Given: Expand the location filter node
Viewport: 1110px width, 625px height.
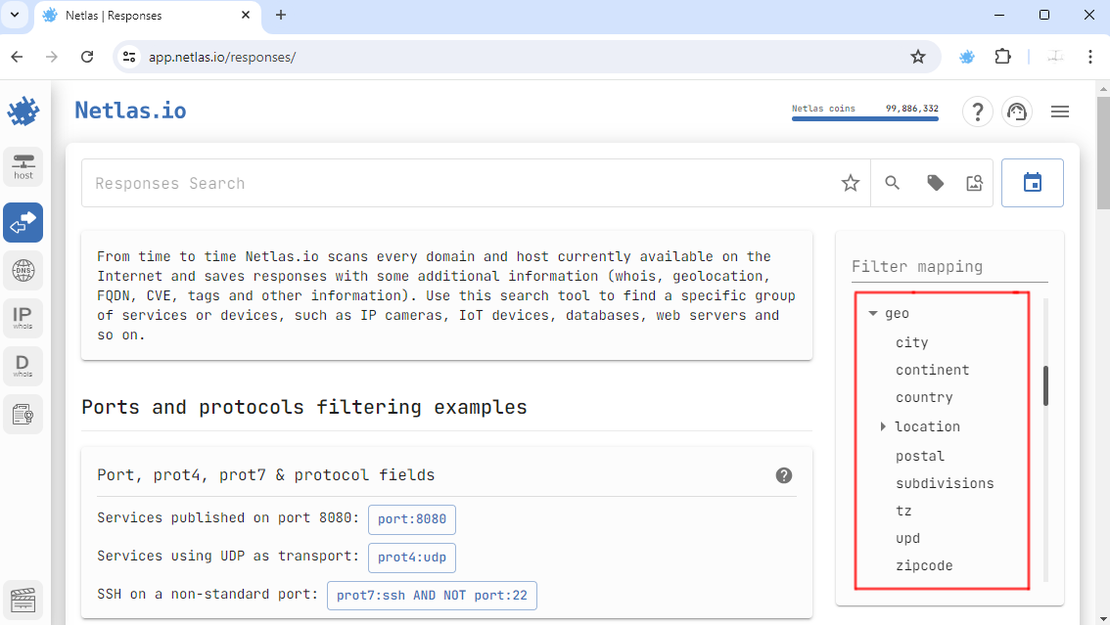Looking at the screenshot, I should click(x=883, y=426).
